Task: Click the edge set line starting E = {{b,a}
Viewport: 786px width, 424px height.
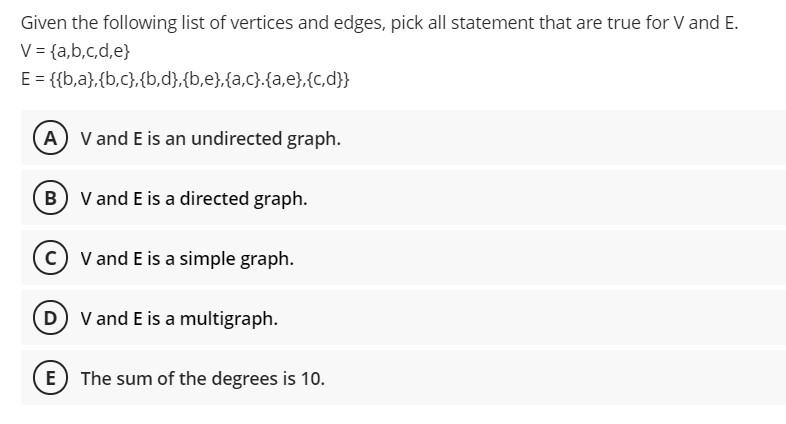Action: 185,79
